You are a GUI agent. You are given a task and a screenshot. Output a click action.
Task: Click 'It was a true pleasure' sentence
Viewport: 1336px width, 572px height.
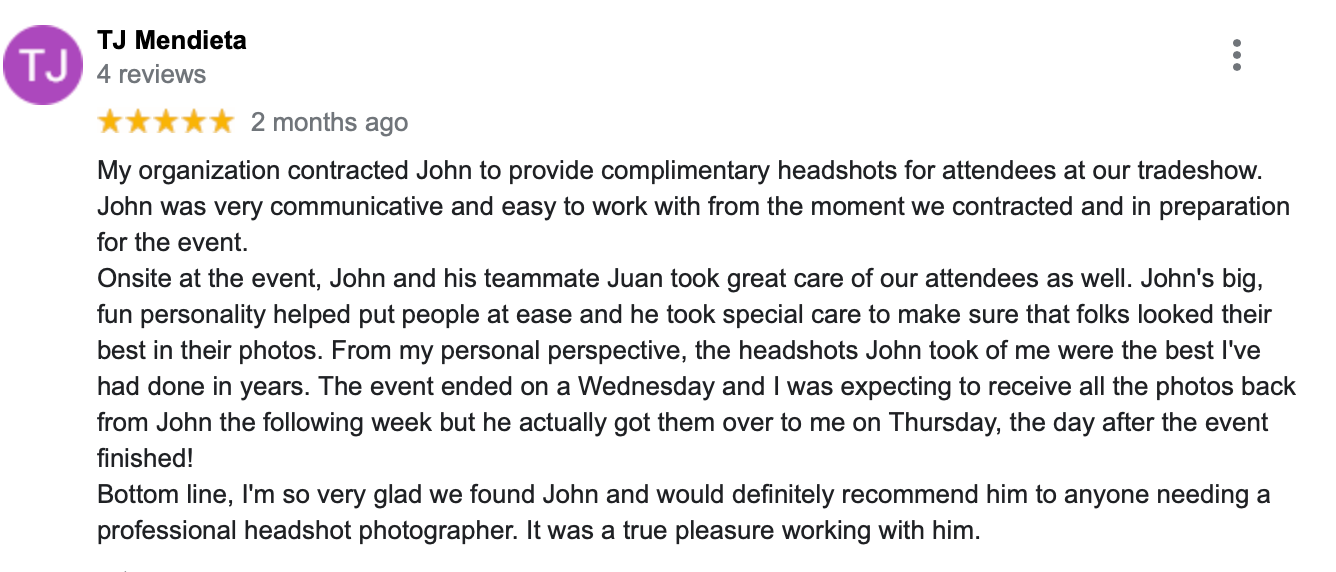tap(753, 530)
